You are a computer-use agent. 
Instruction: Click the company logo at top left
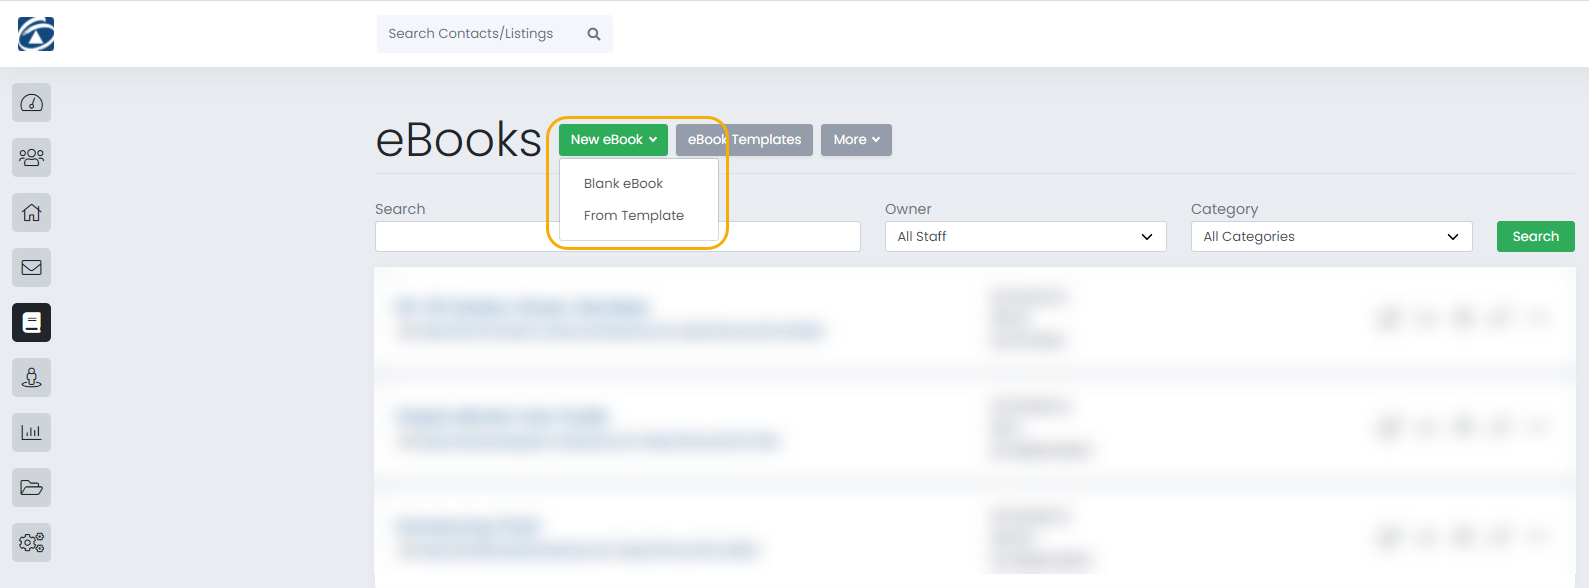pyautogui.click(x=36, y=34)
